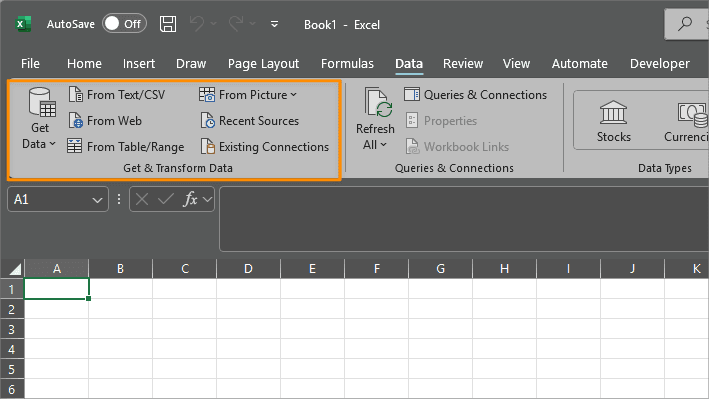The image size is (709, 399).
Task: Open the Name Box dropdown arrow
Action: [97, 200]
